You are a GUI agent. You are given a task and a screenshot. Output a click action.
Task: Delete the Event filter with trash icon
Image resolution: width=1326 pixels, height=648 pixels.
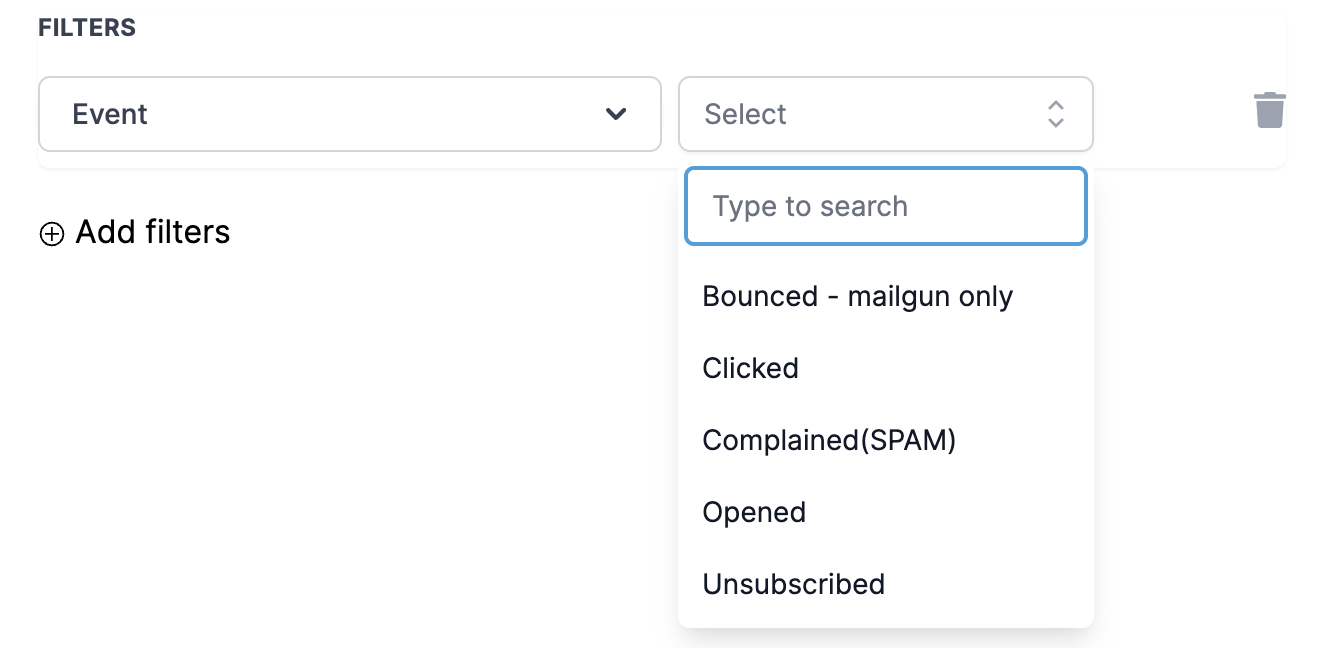1269,110
